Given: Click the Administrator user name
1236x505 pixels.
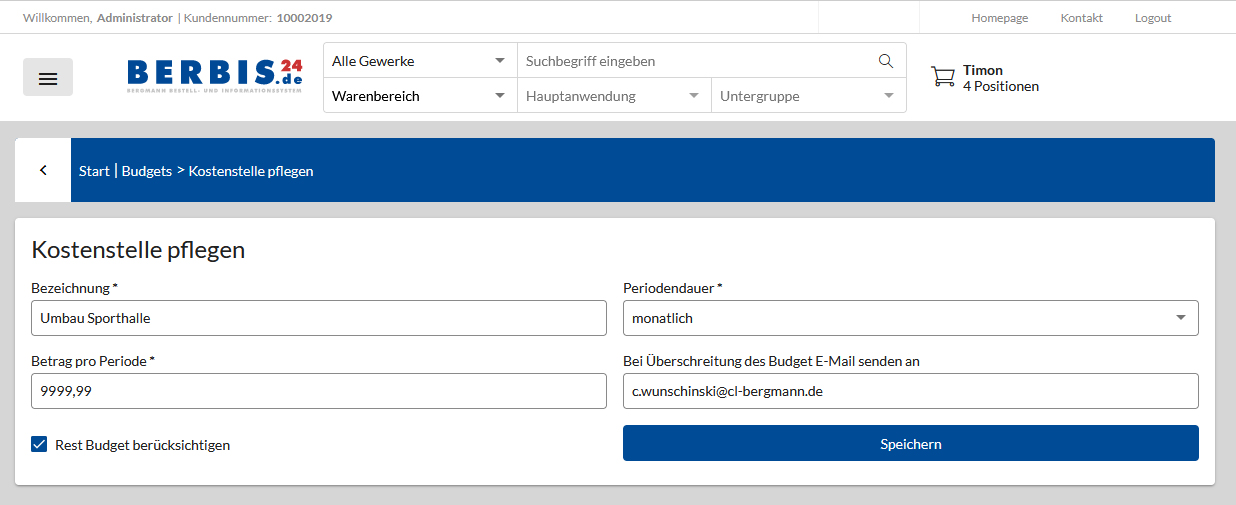Looking at the screenshot, I should point(135,18).
